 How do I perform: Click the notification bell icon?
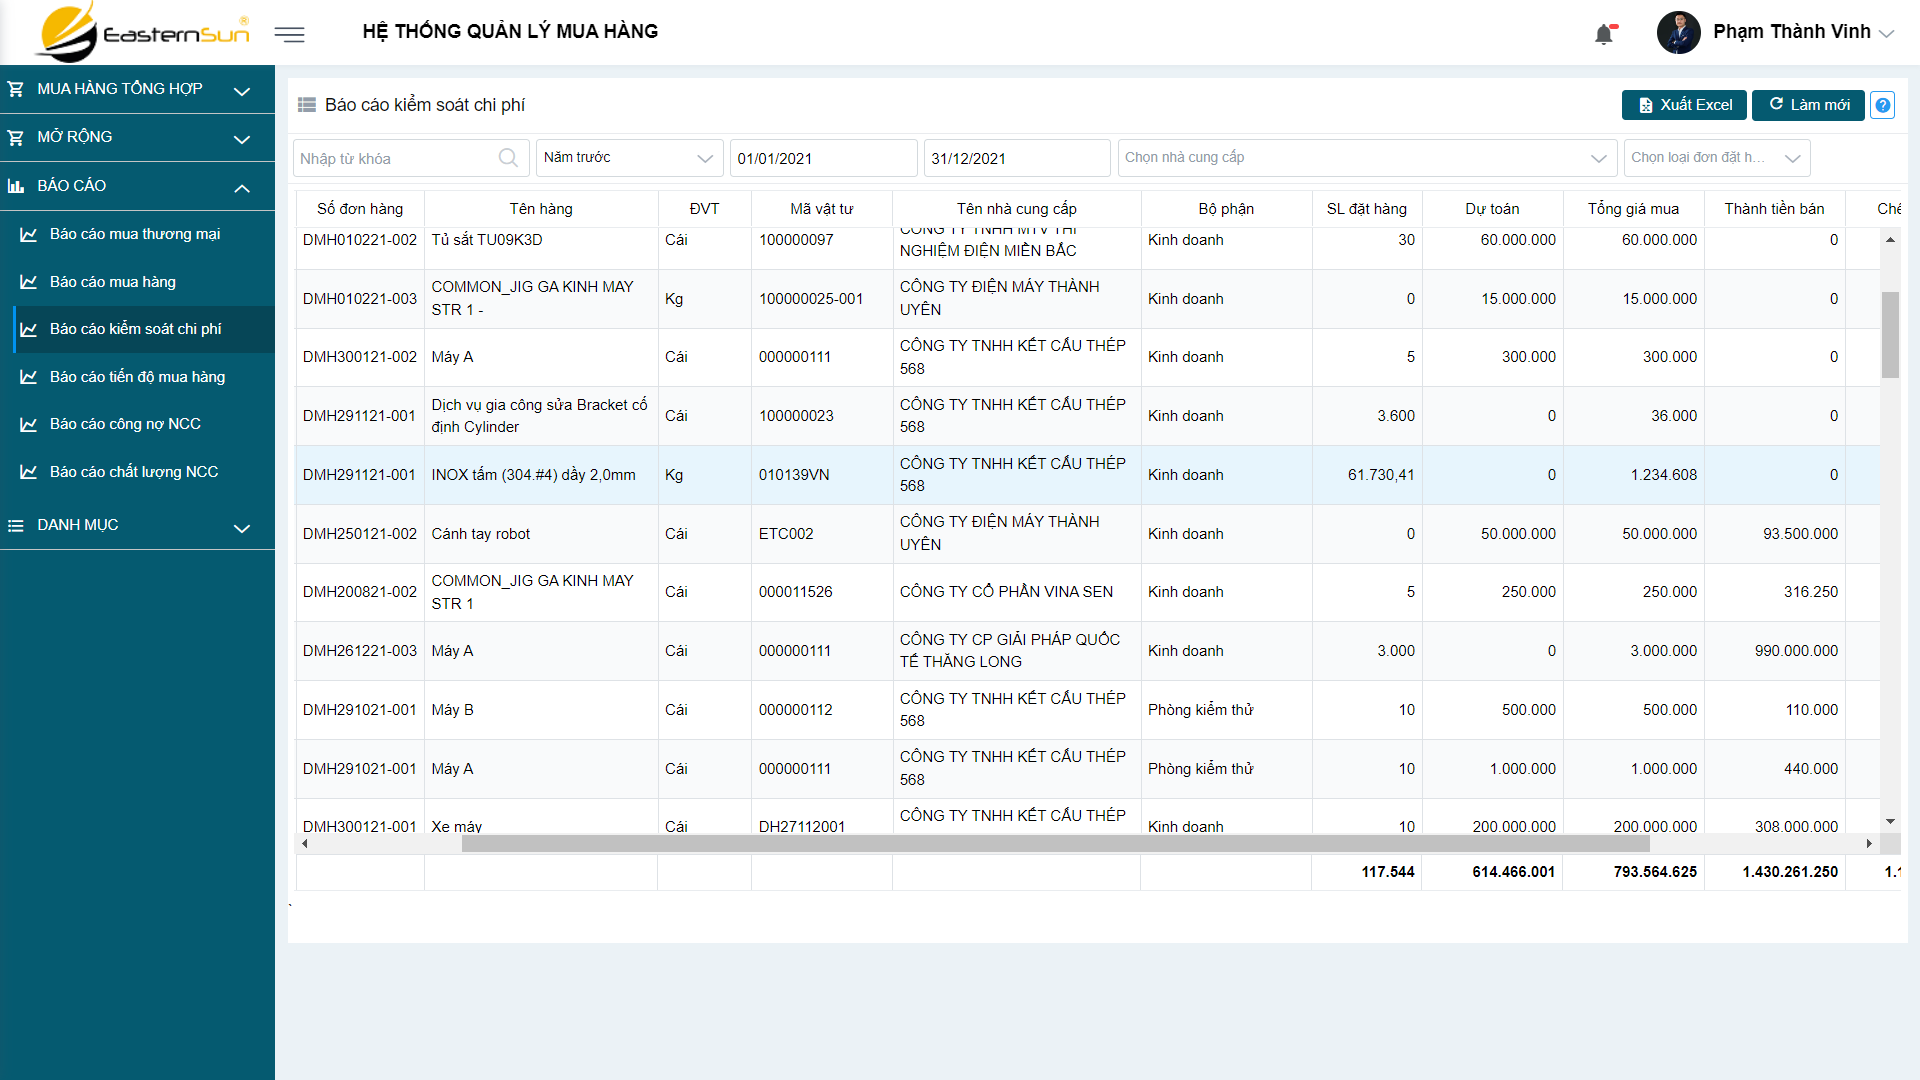[x=1604, y=35]
